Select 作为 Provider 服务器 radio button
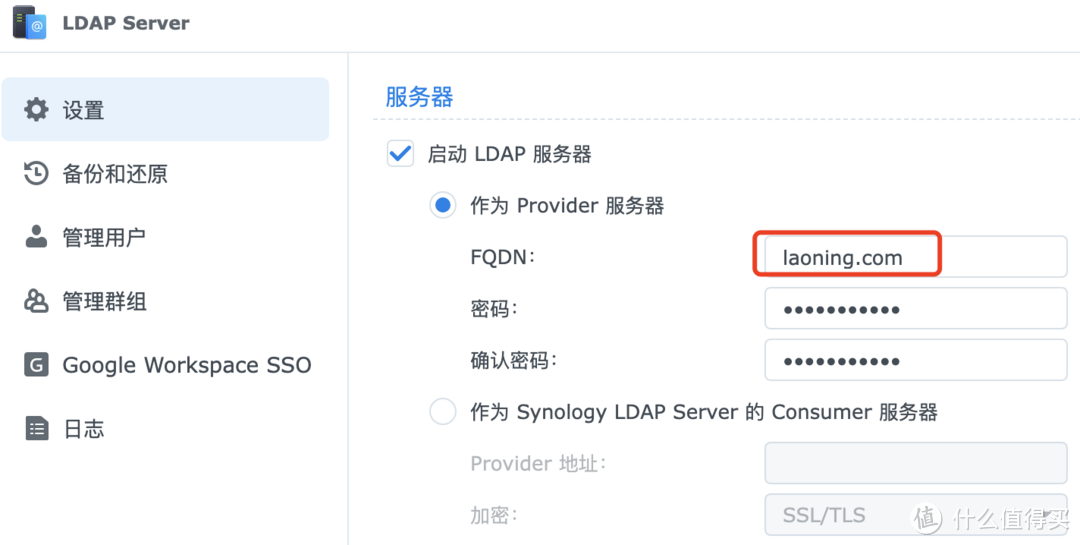 [442, 205]
